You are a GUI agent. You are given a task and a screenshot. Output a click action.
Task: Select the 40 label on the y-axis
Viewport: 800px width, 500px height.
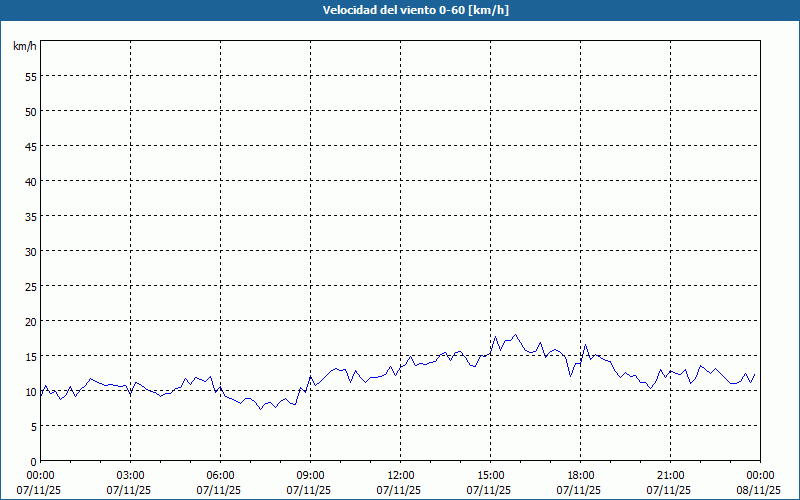[31, 181]
